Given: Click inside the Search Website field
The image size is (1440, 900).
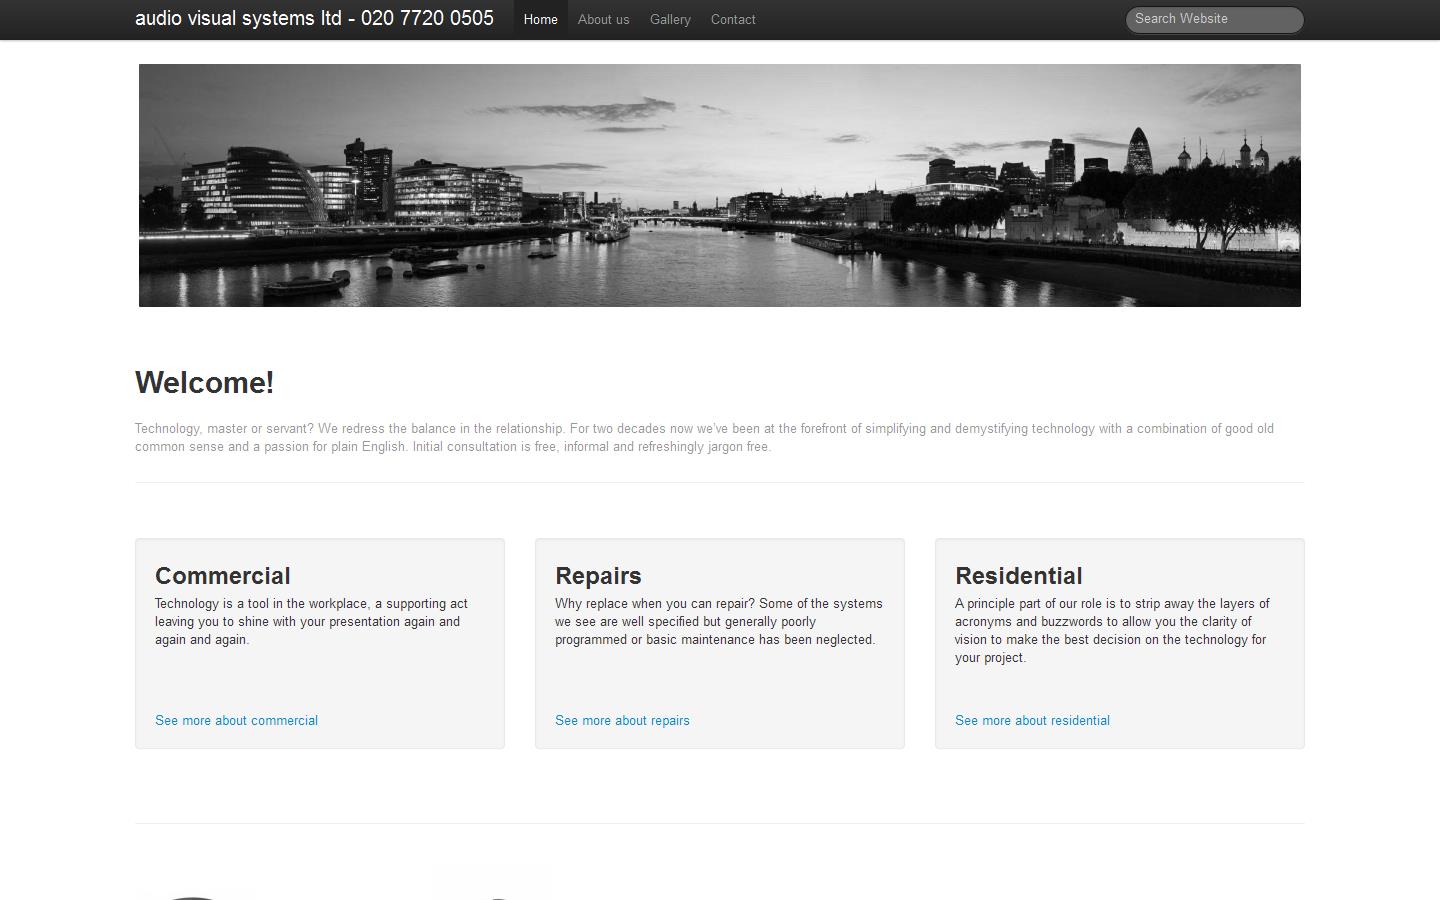Looking at the screenshot, I should coord(1213,19).
